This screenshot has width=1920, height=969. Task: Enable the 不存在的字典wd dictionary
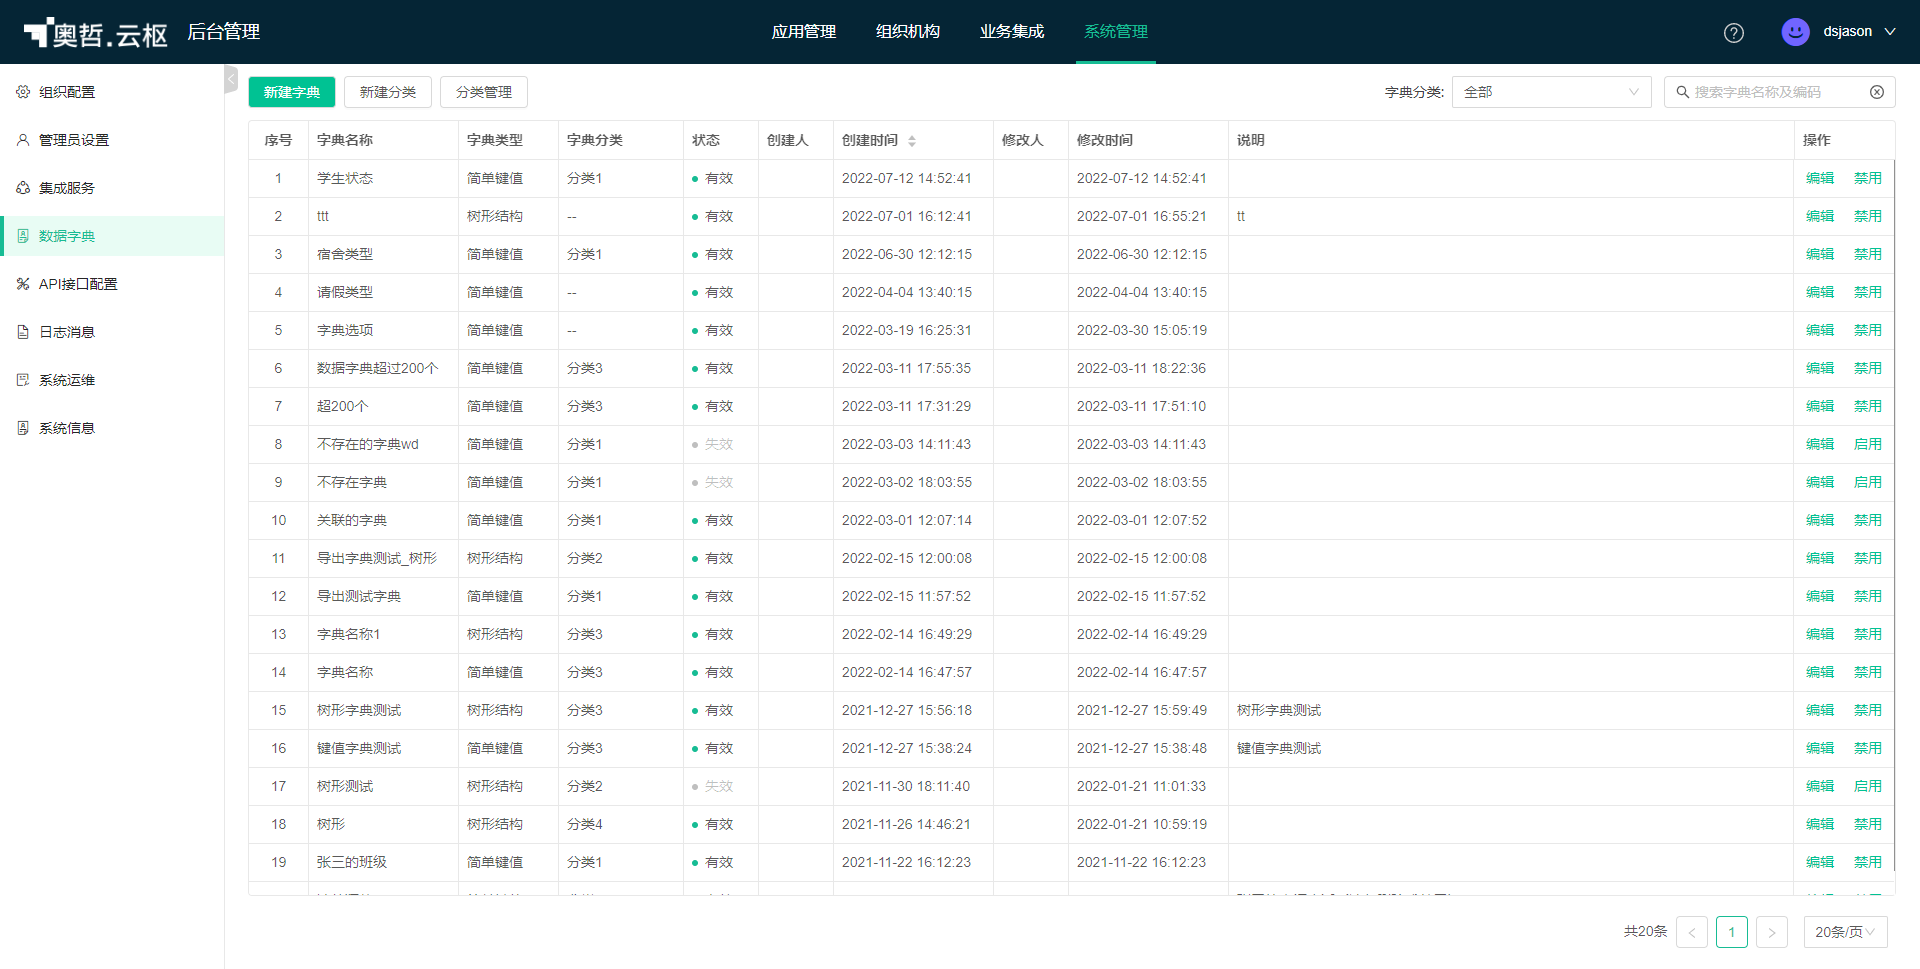click(1868, 444)
